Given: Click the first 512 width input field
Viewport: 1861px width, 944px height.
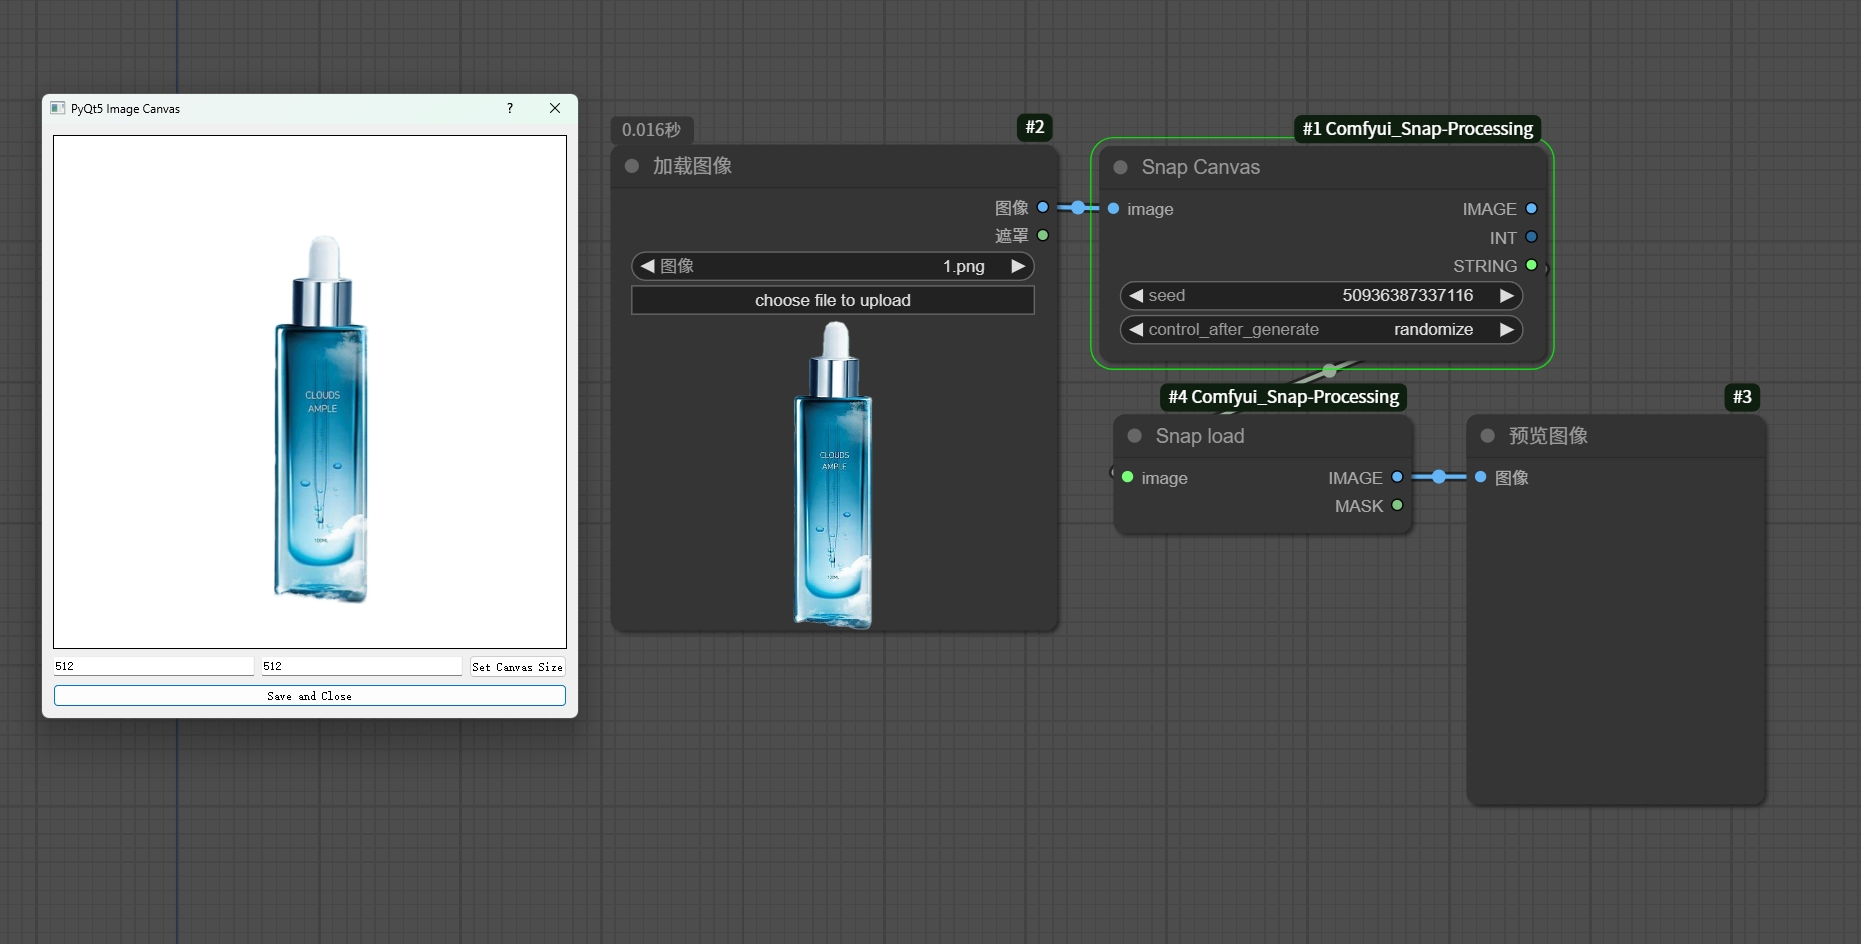Looking at the screenshot, I should 154,666.
